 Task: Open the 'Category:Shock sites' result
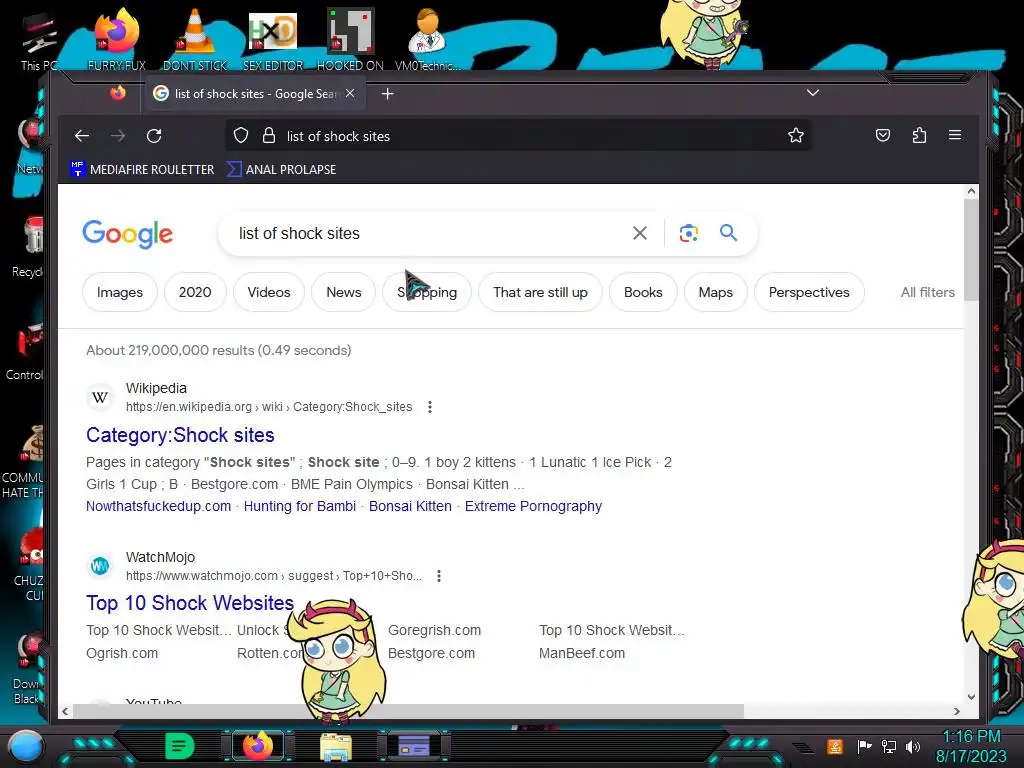tap(180, 435)
